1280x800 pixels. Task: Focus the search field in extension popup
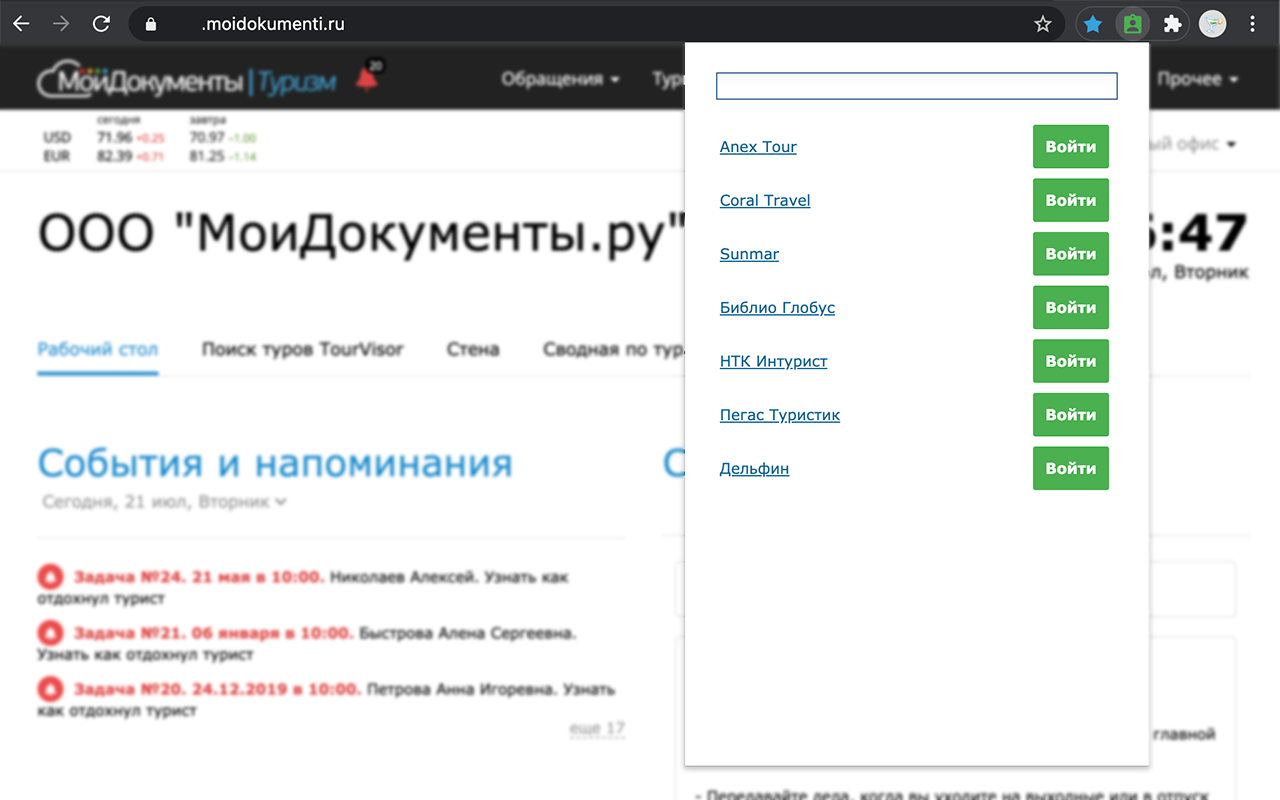coord(916,86)
